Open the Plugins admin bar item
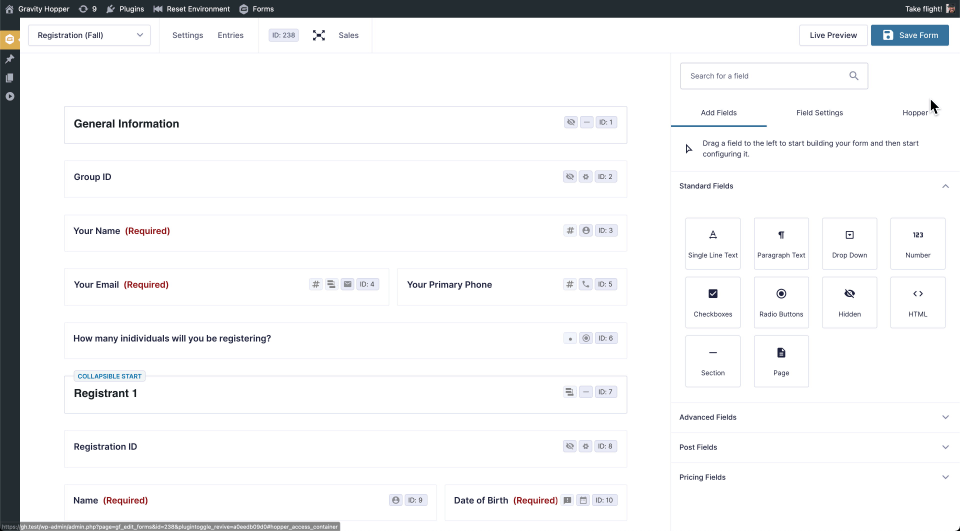 tap(125, 9)
